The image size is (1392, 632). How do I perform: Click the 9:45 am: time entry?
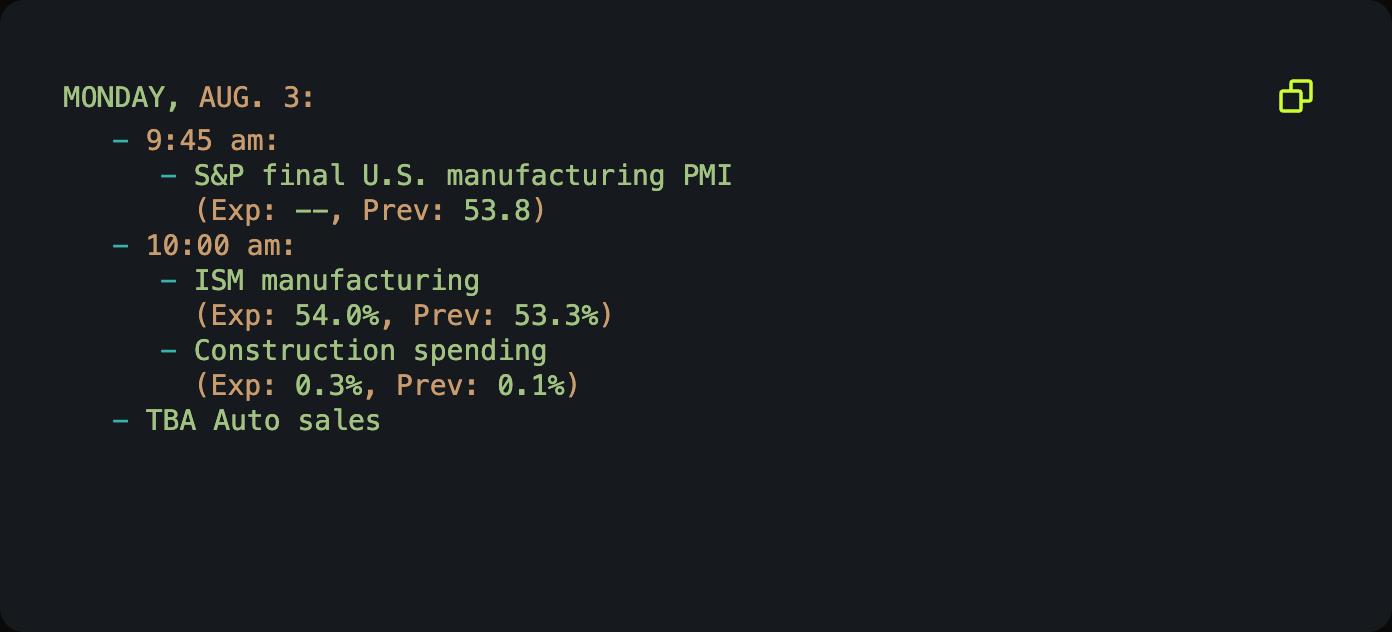212,140
